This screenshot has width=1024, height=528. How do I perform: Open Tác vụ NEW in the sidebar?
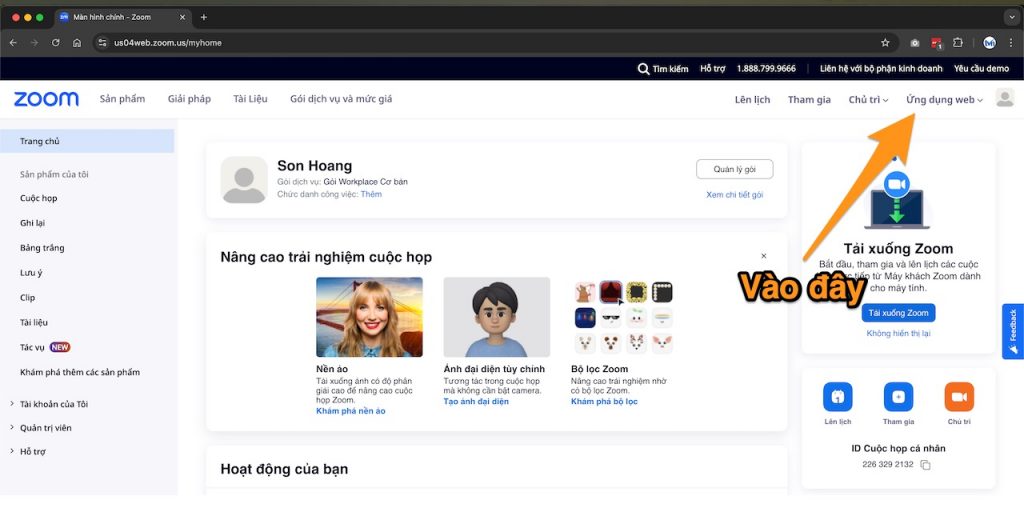tap(45, 347)
